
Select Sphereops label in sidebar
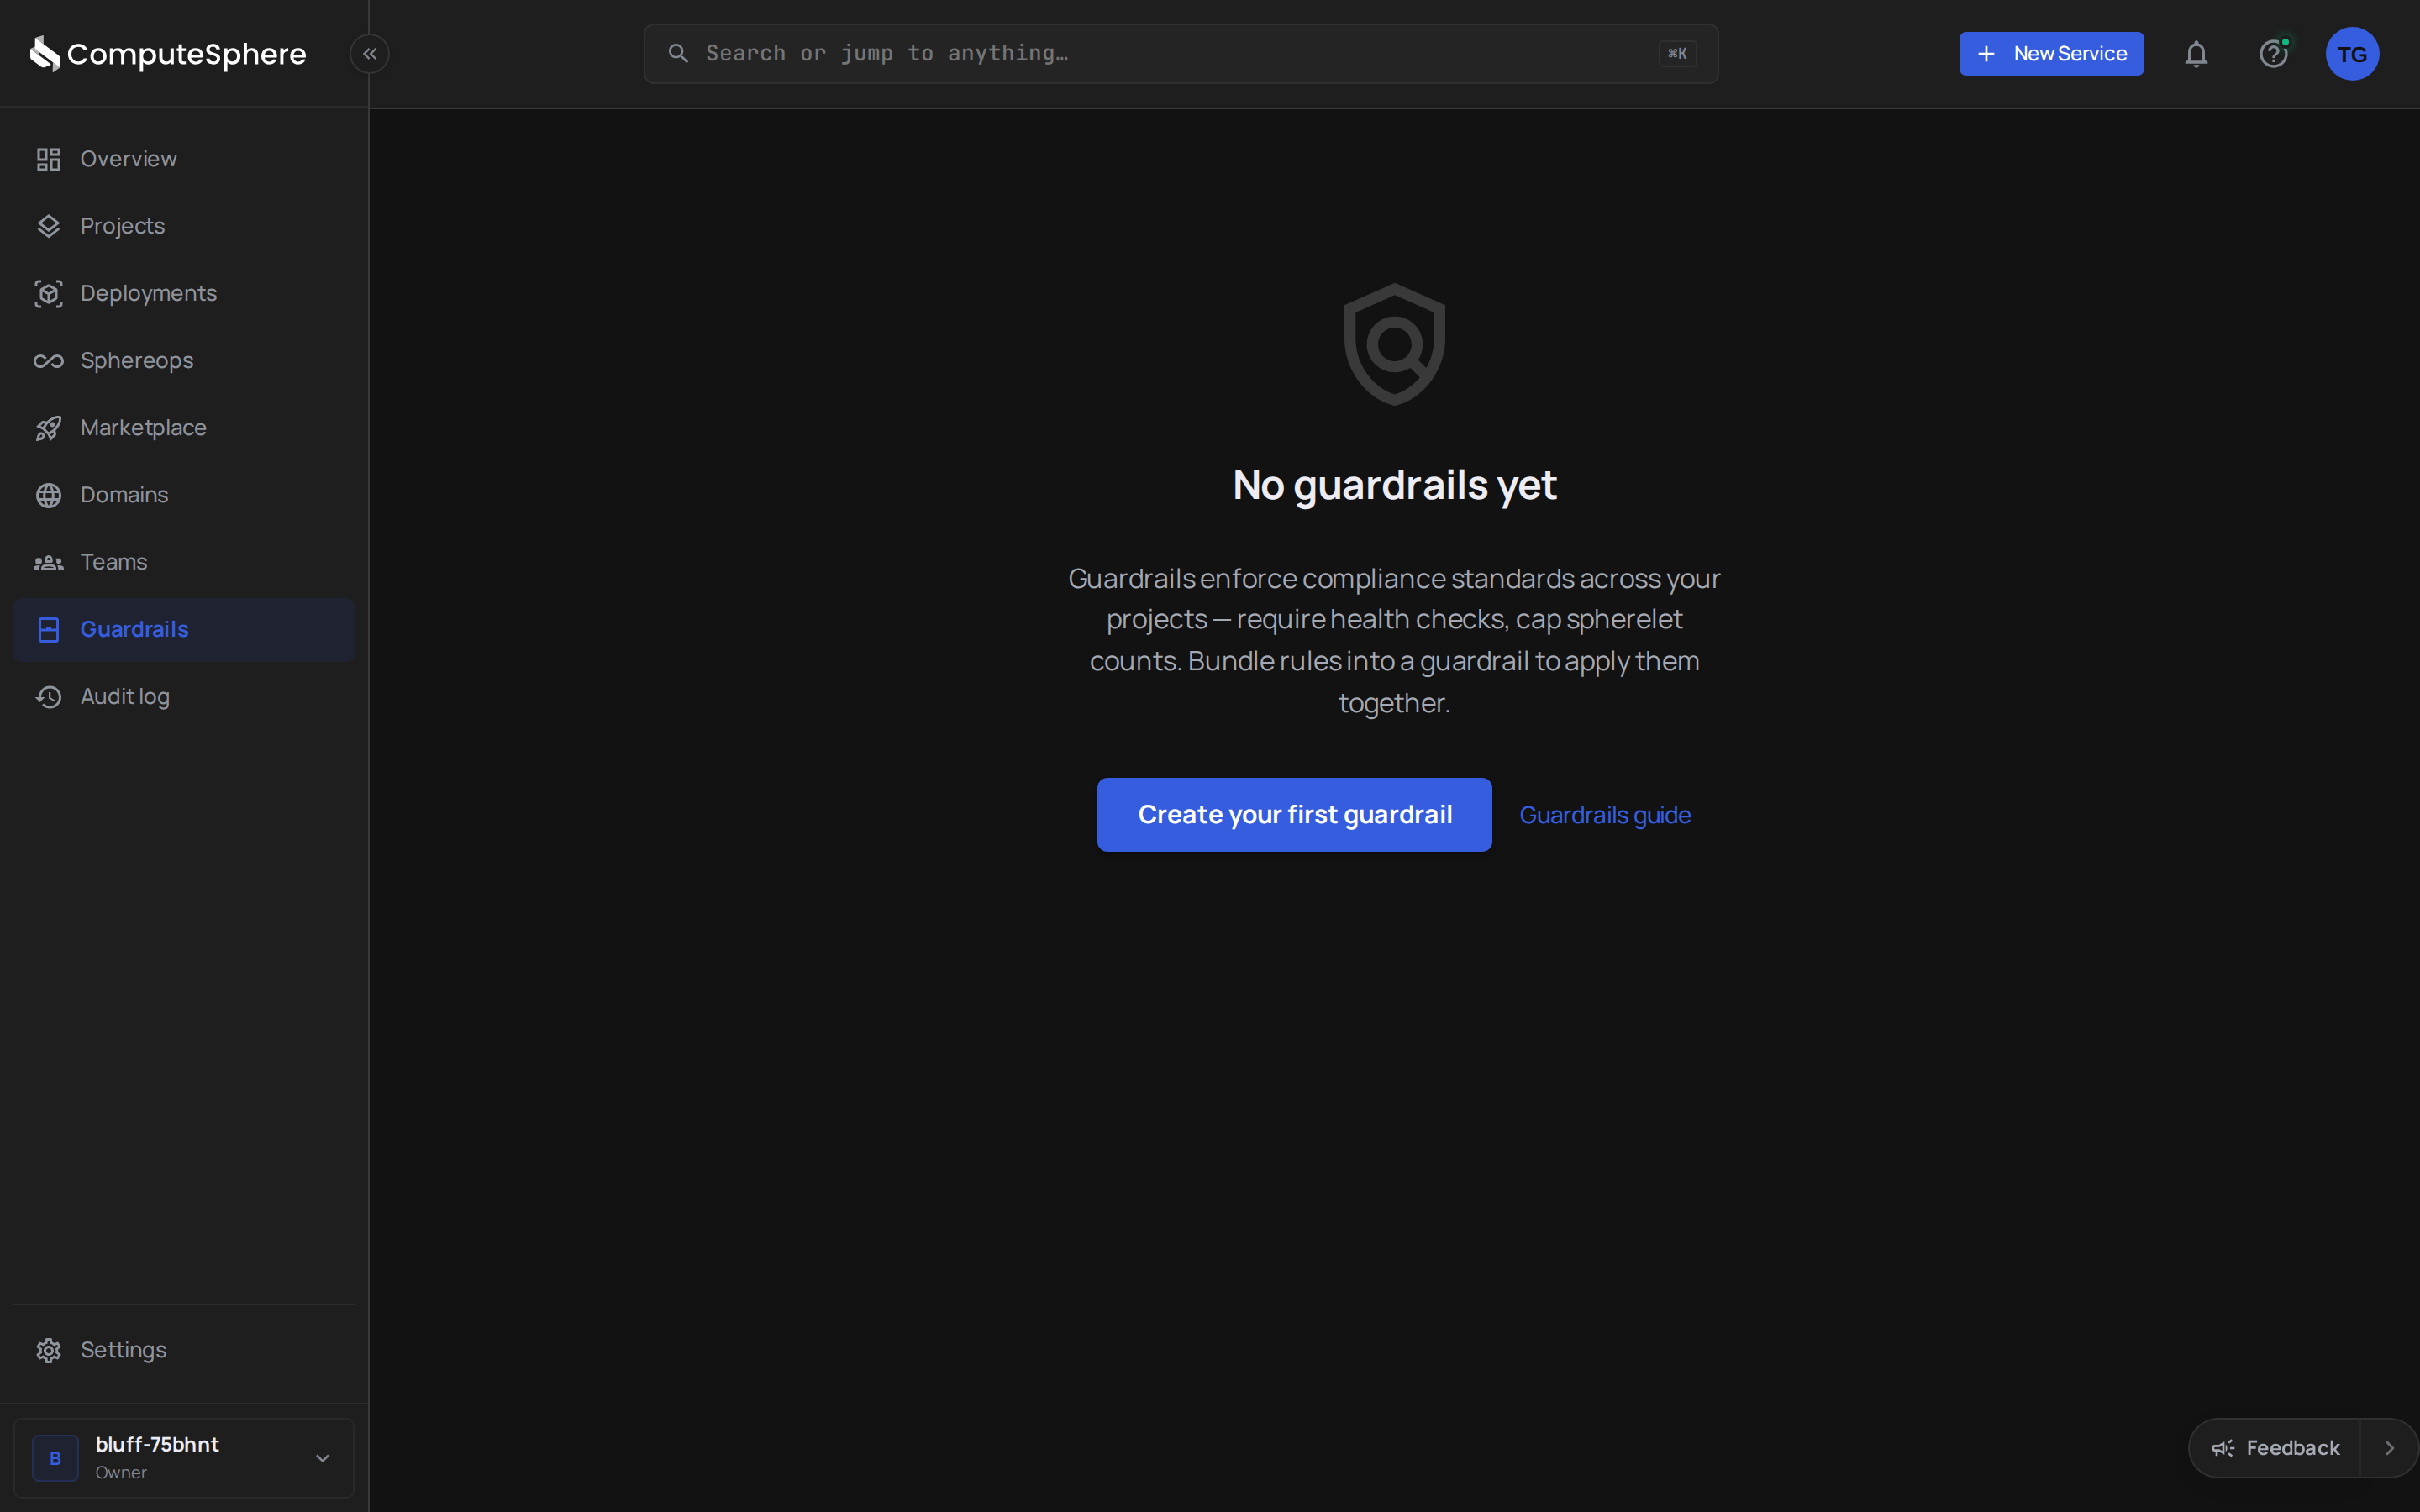pyautogui.click(x=137, y=361)
